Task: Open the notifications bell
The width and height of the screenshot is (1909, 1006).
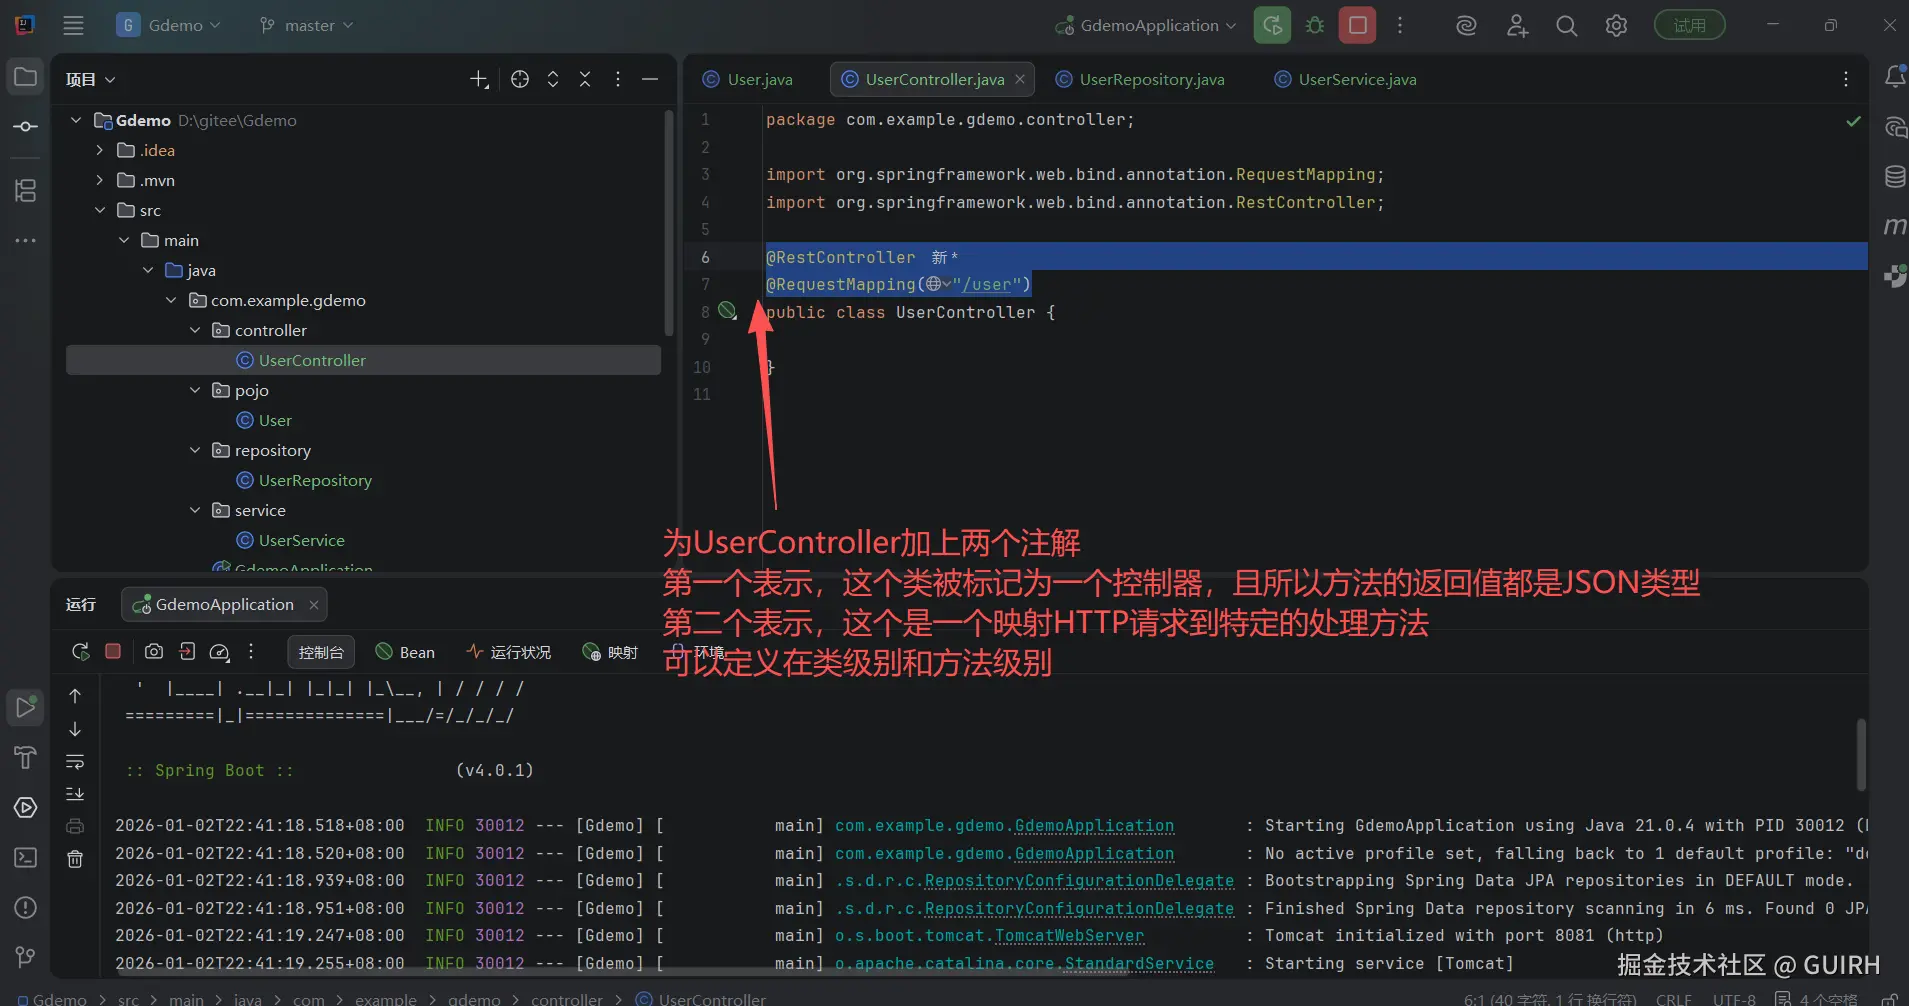Action: (1894, 76)
